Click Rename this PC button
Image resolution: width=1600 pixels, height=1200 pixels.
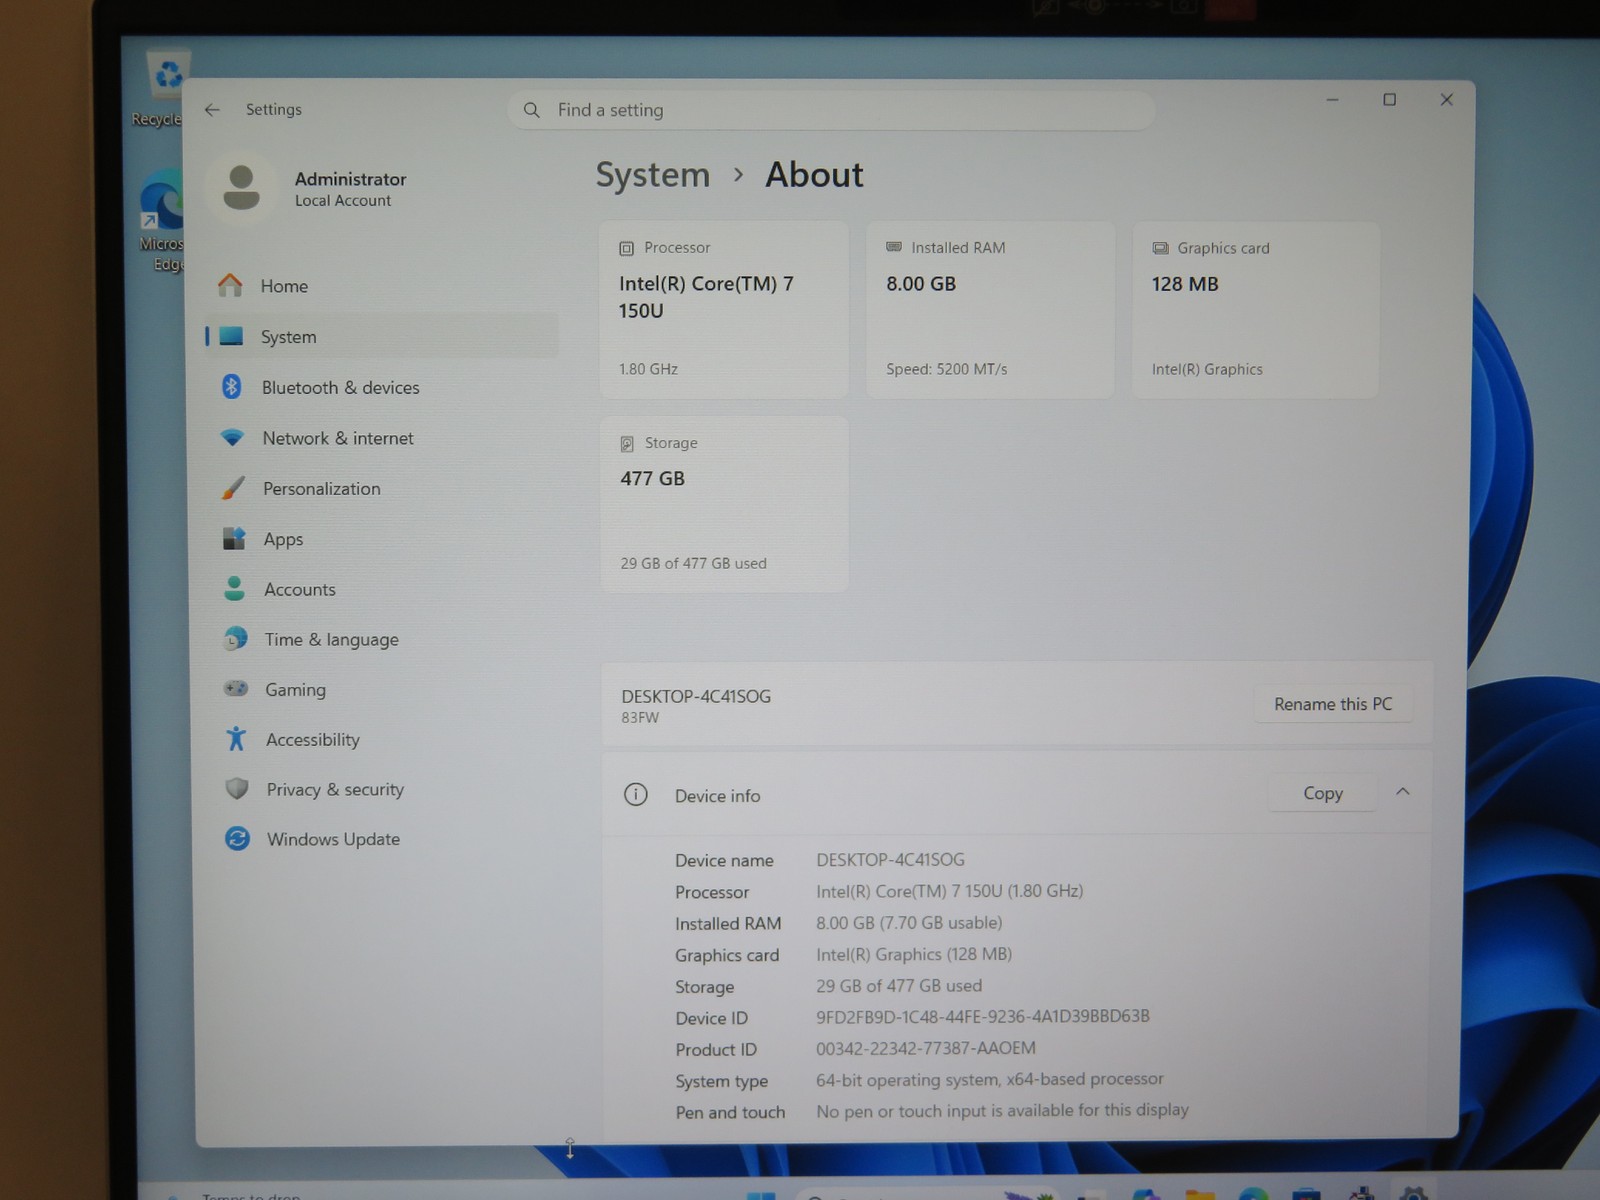(x=1333, y=704)
